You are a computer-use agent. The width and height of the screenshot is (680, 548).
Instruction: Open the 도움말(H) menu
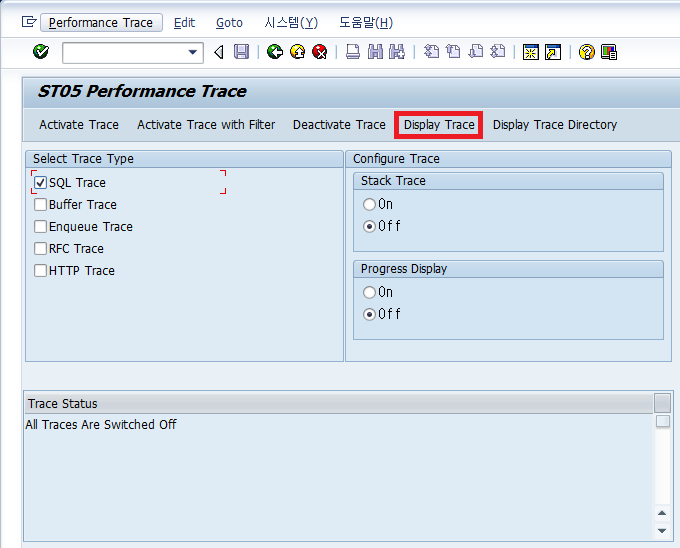366,23
